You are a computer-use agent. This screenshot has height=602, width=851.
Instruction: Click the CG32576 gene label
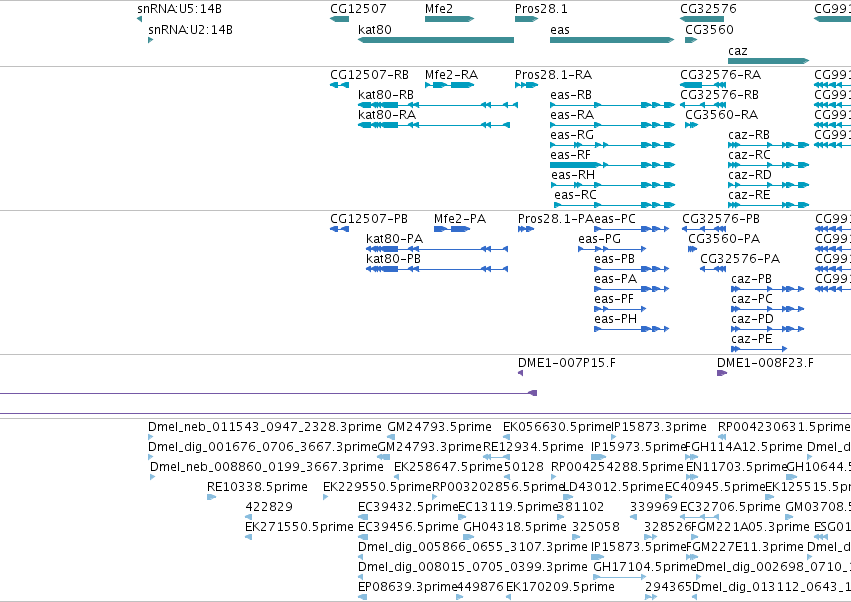pos(708,9)
